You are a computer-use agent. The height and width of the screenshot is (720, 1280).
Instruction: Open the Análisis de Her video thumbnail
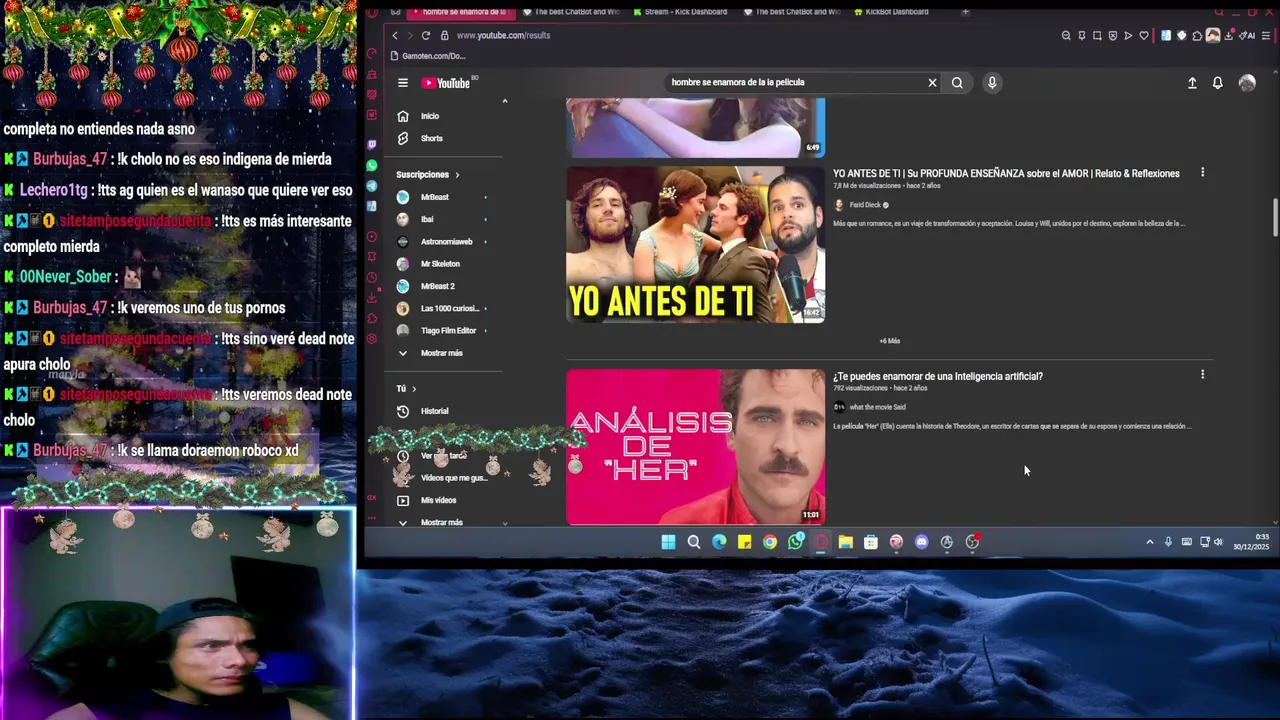coord(695,447)
